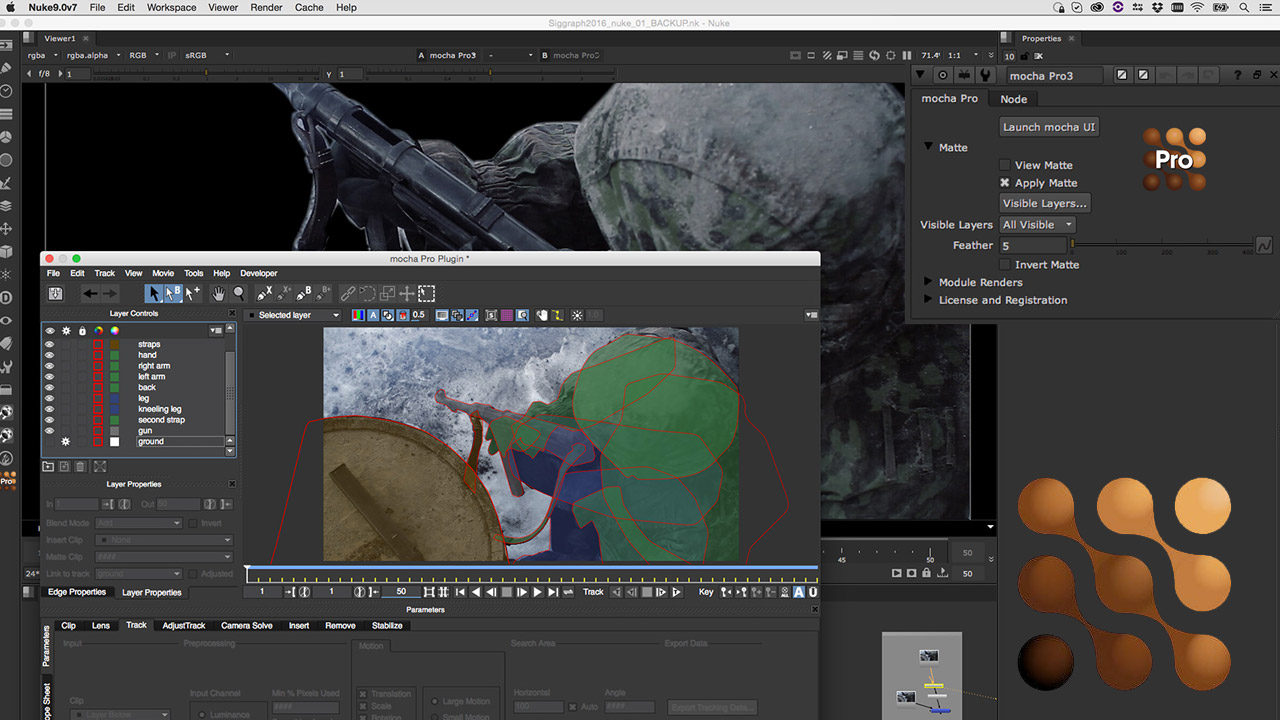Click the center-node target icon in Properties
This screenshot has height=720, width=1280.
pyautogui.click(x=942, y=75)
